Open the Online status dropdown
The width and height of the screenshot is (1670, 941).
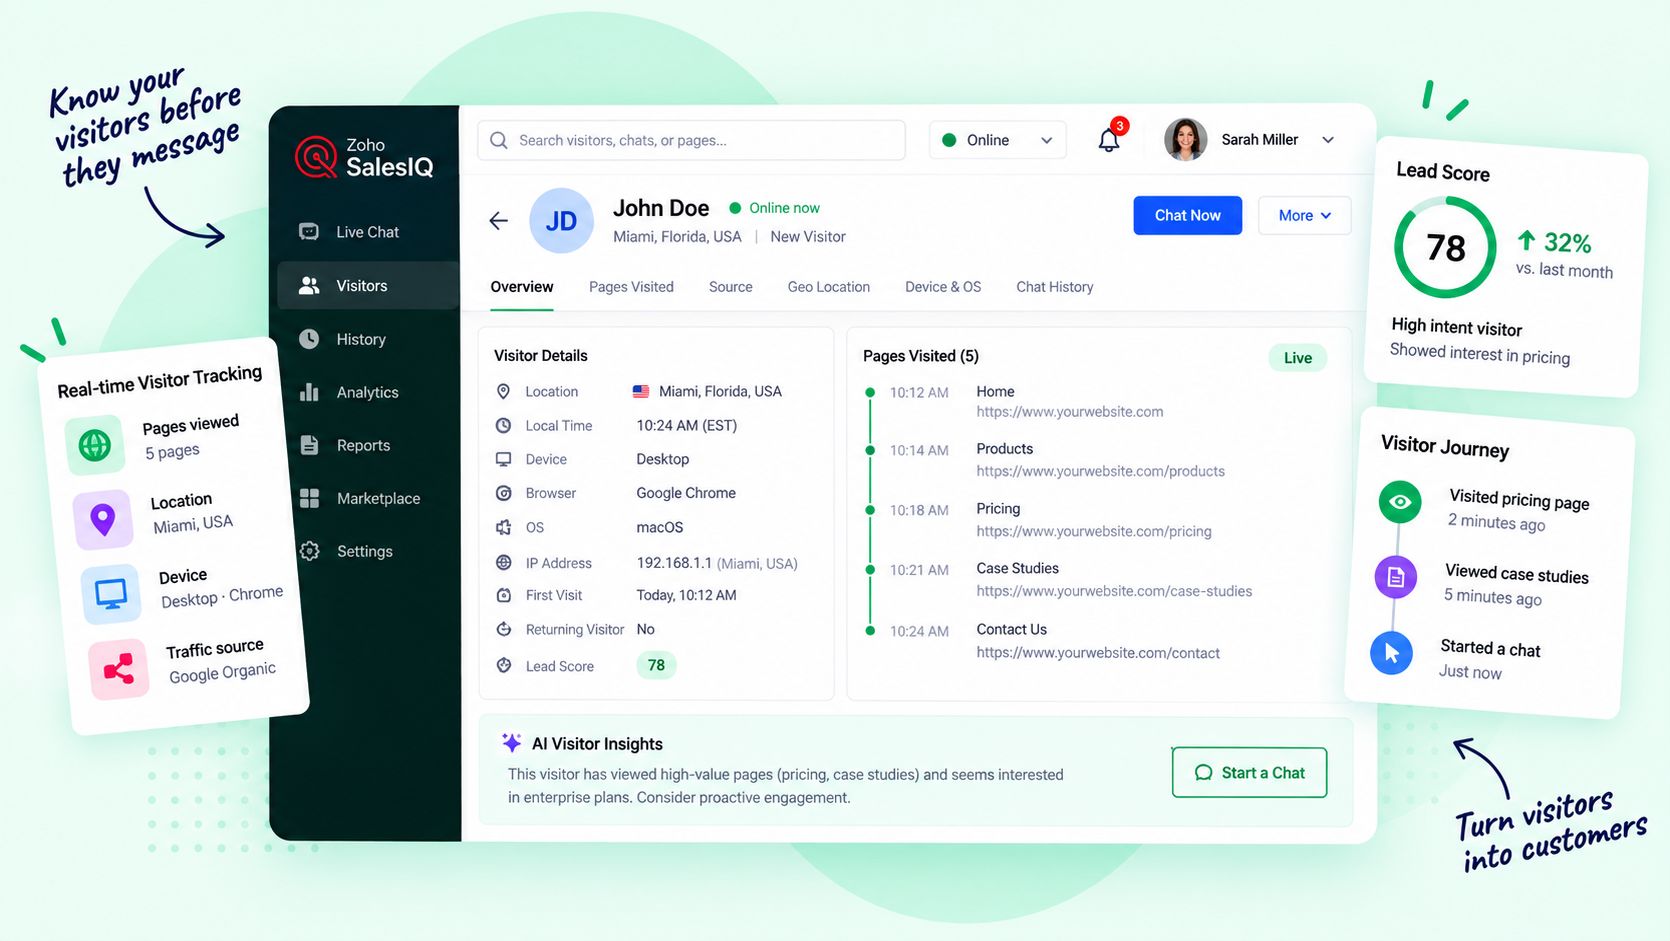point(997,140)
